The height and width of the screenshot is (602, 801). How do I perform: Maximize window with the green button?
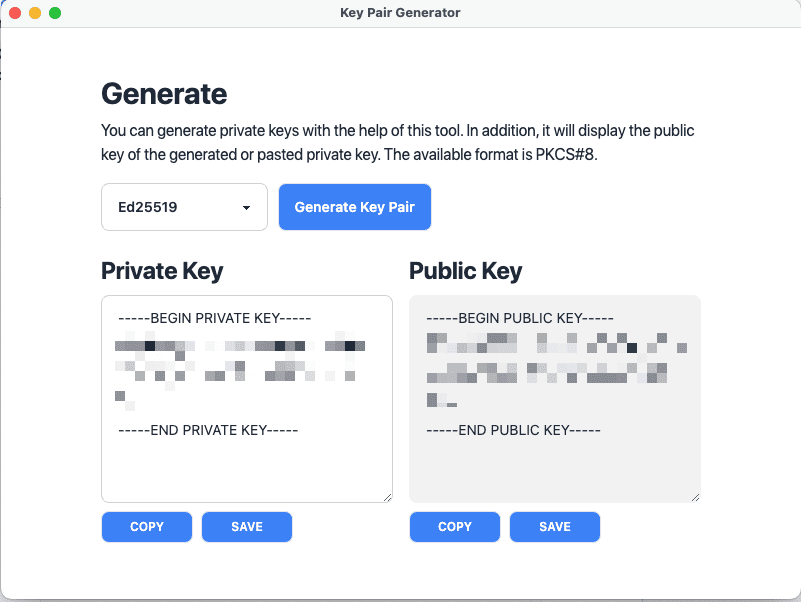(55, 13)
